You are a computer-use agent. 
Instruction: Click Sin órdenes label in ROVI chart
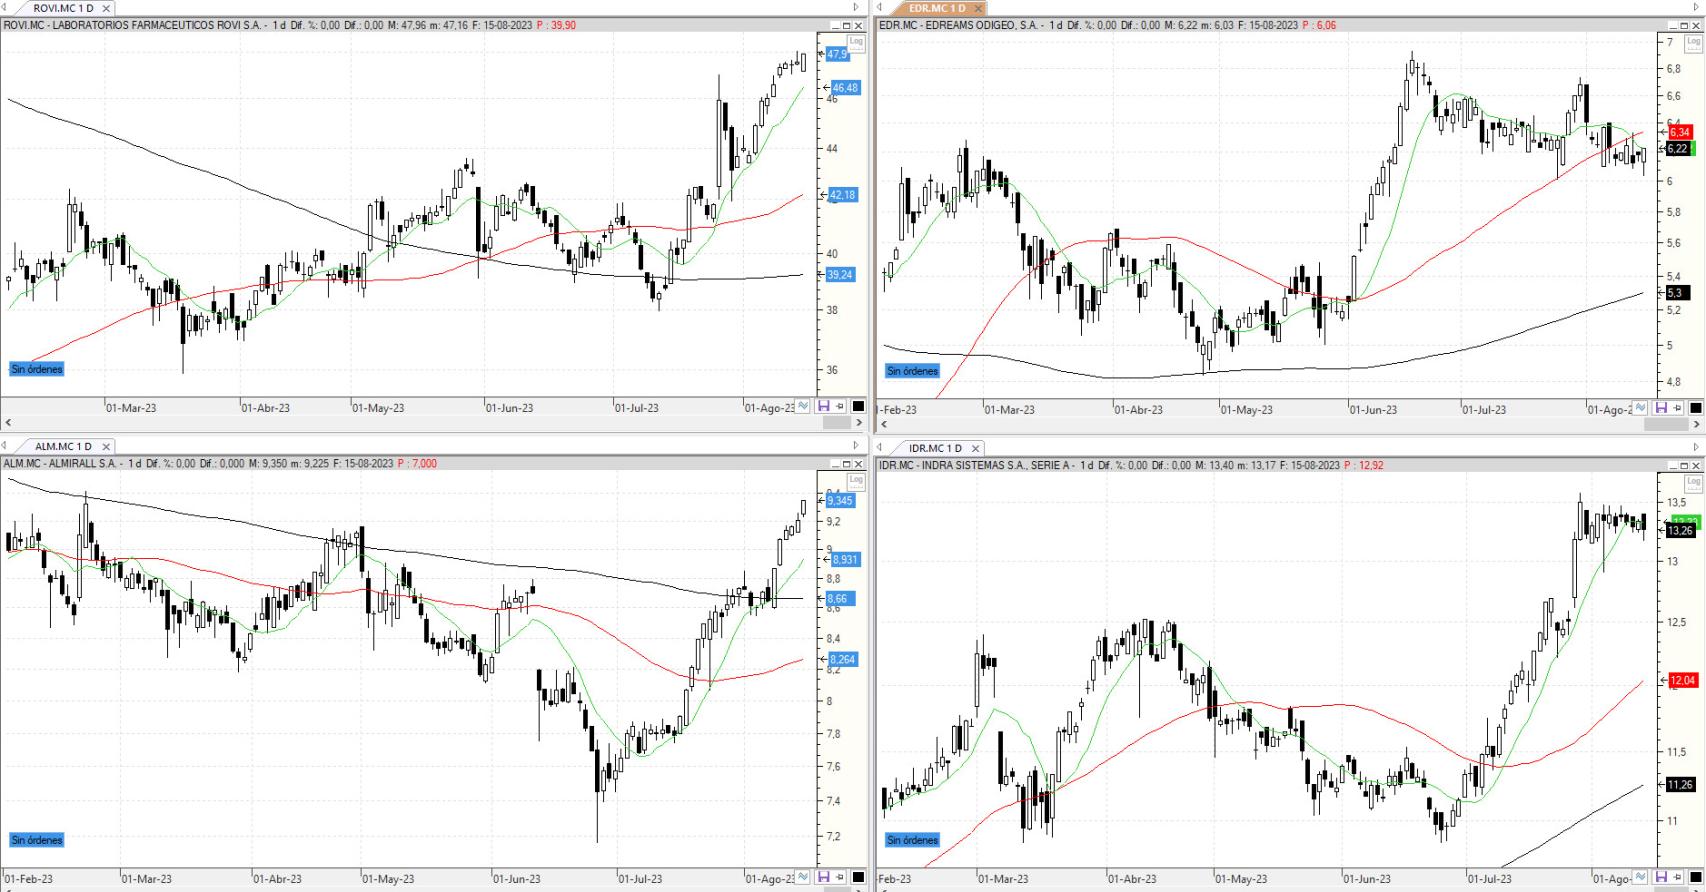click(37, 369)
